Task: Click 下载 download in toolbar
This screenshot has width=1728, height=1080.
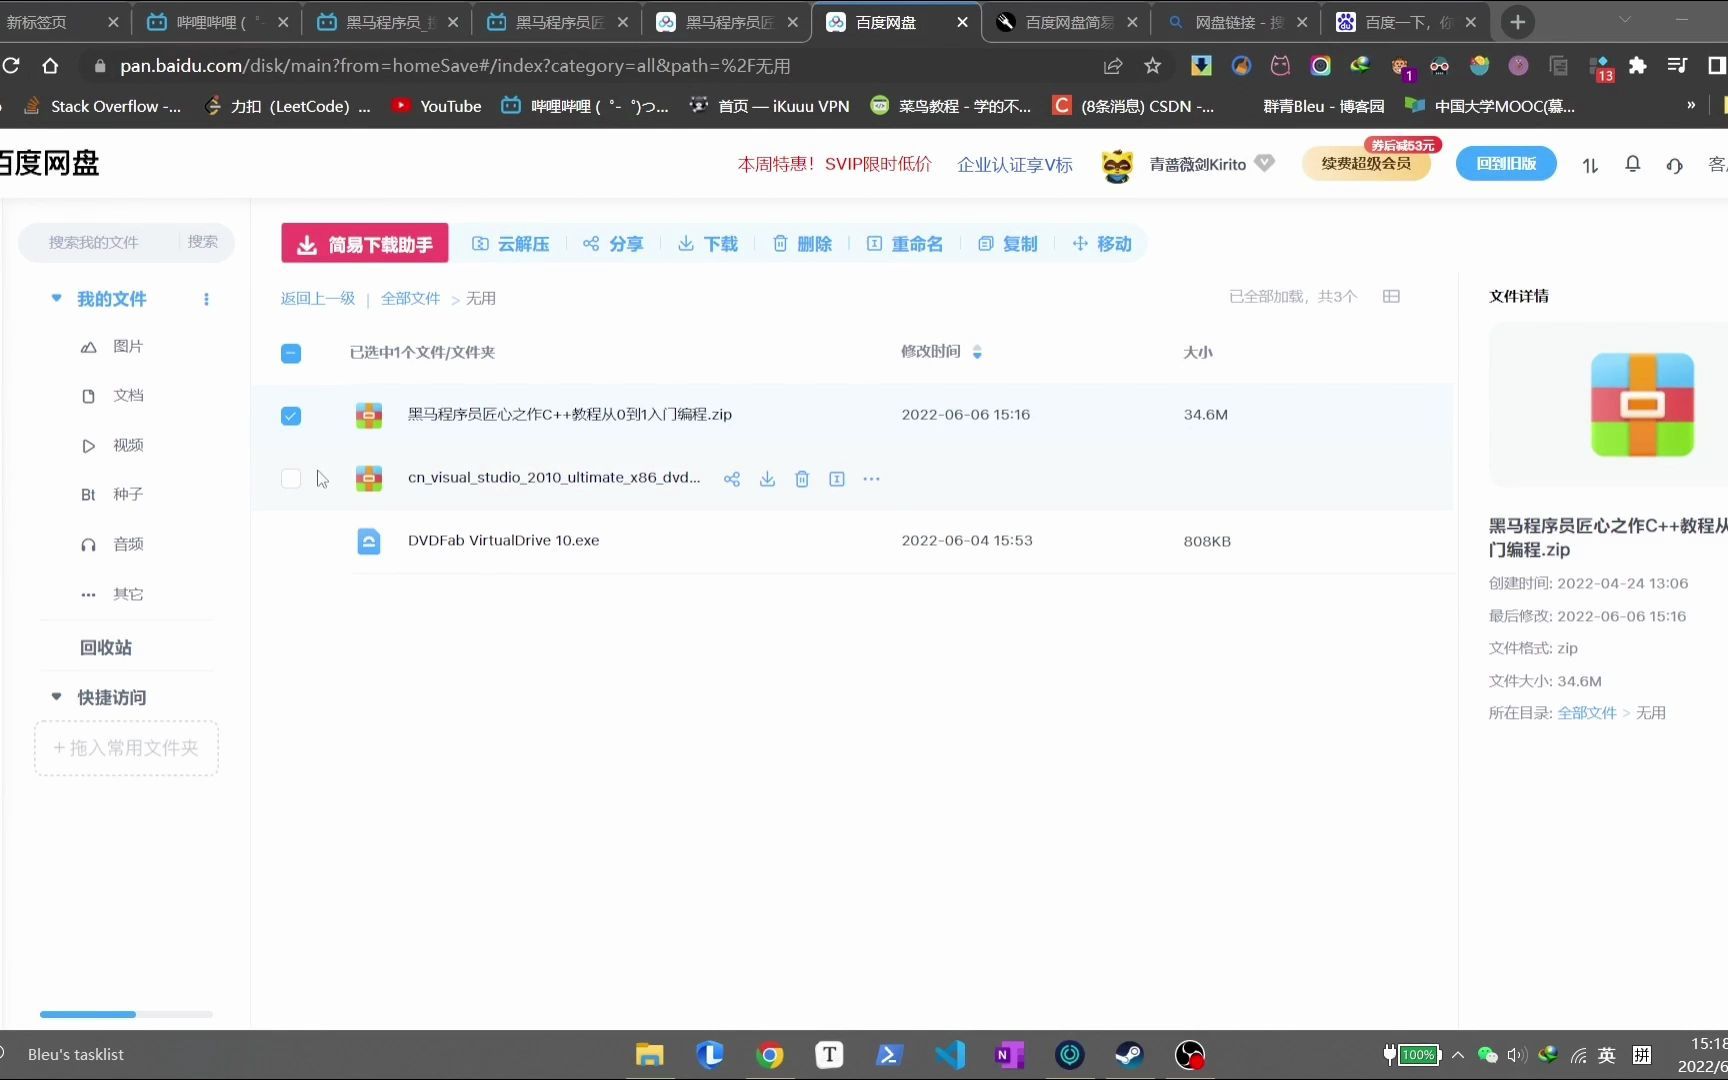Action: (708, 244)
